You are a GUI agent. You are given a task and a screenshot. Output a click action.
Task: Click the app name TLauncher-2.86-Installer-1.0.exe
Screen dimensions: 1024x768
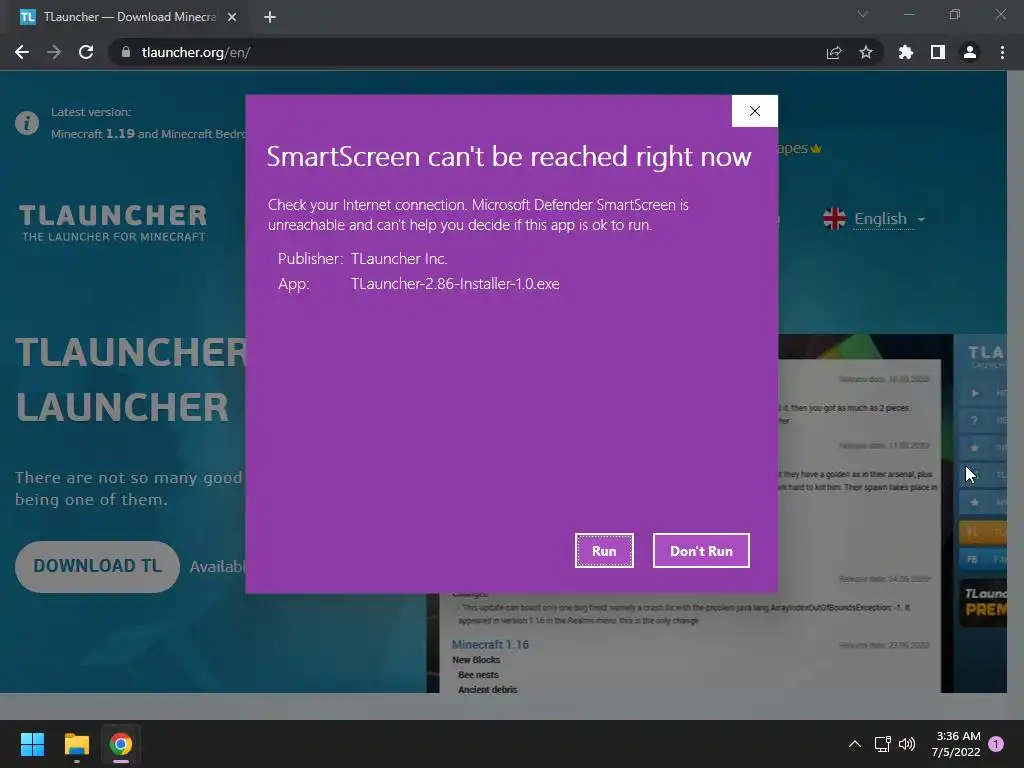click(455, 284)
